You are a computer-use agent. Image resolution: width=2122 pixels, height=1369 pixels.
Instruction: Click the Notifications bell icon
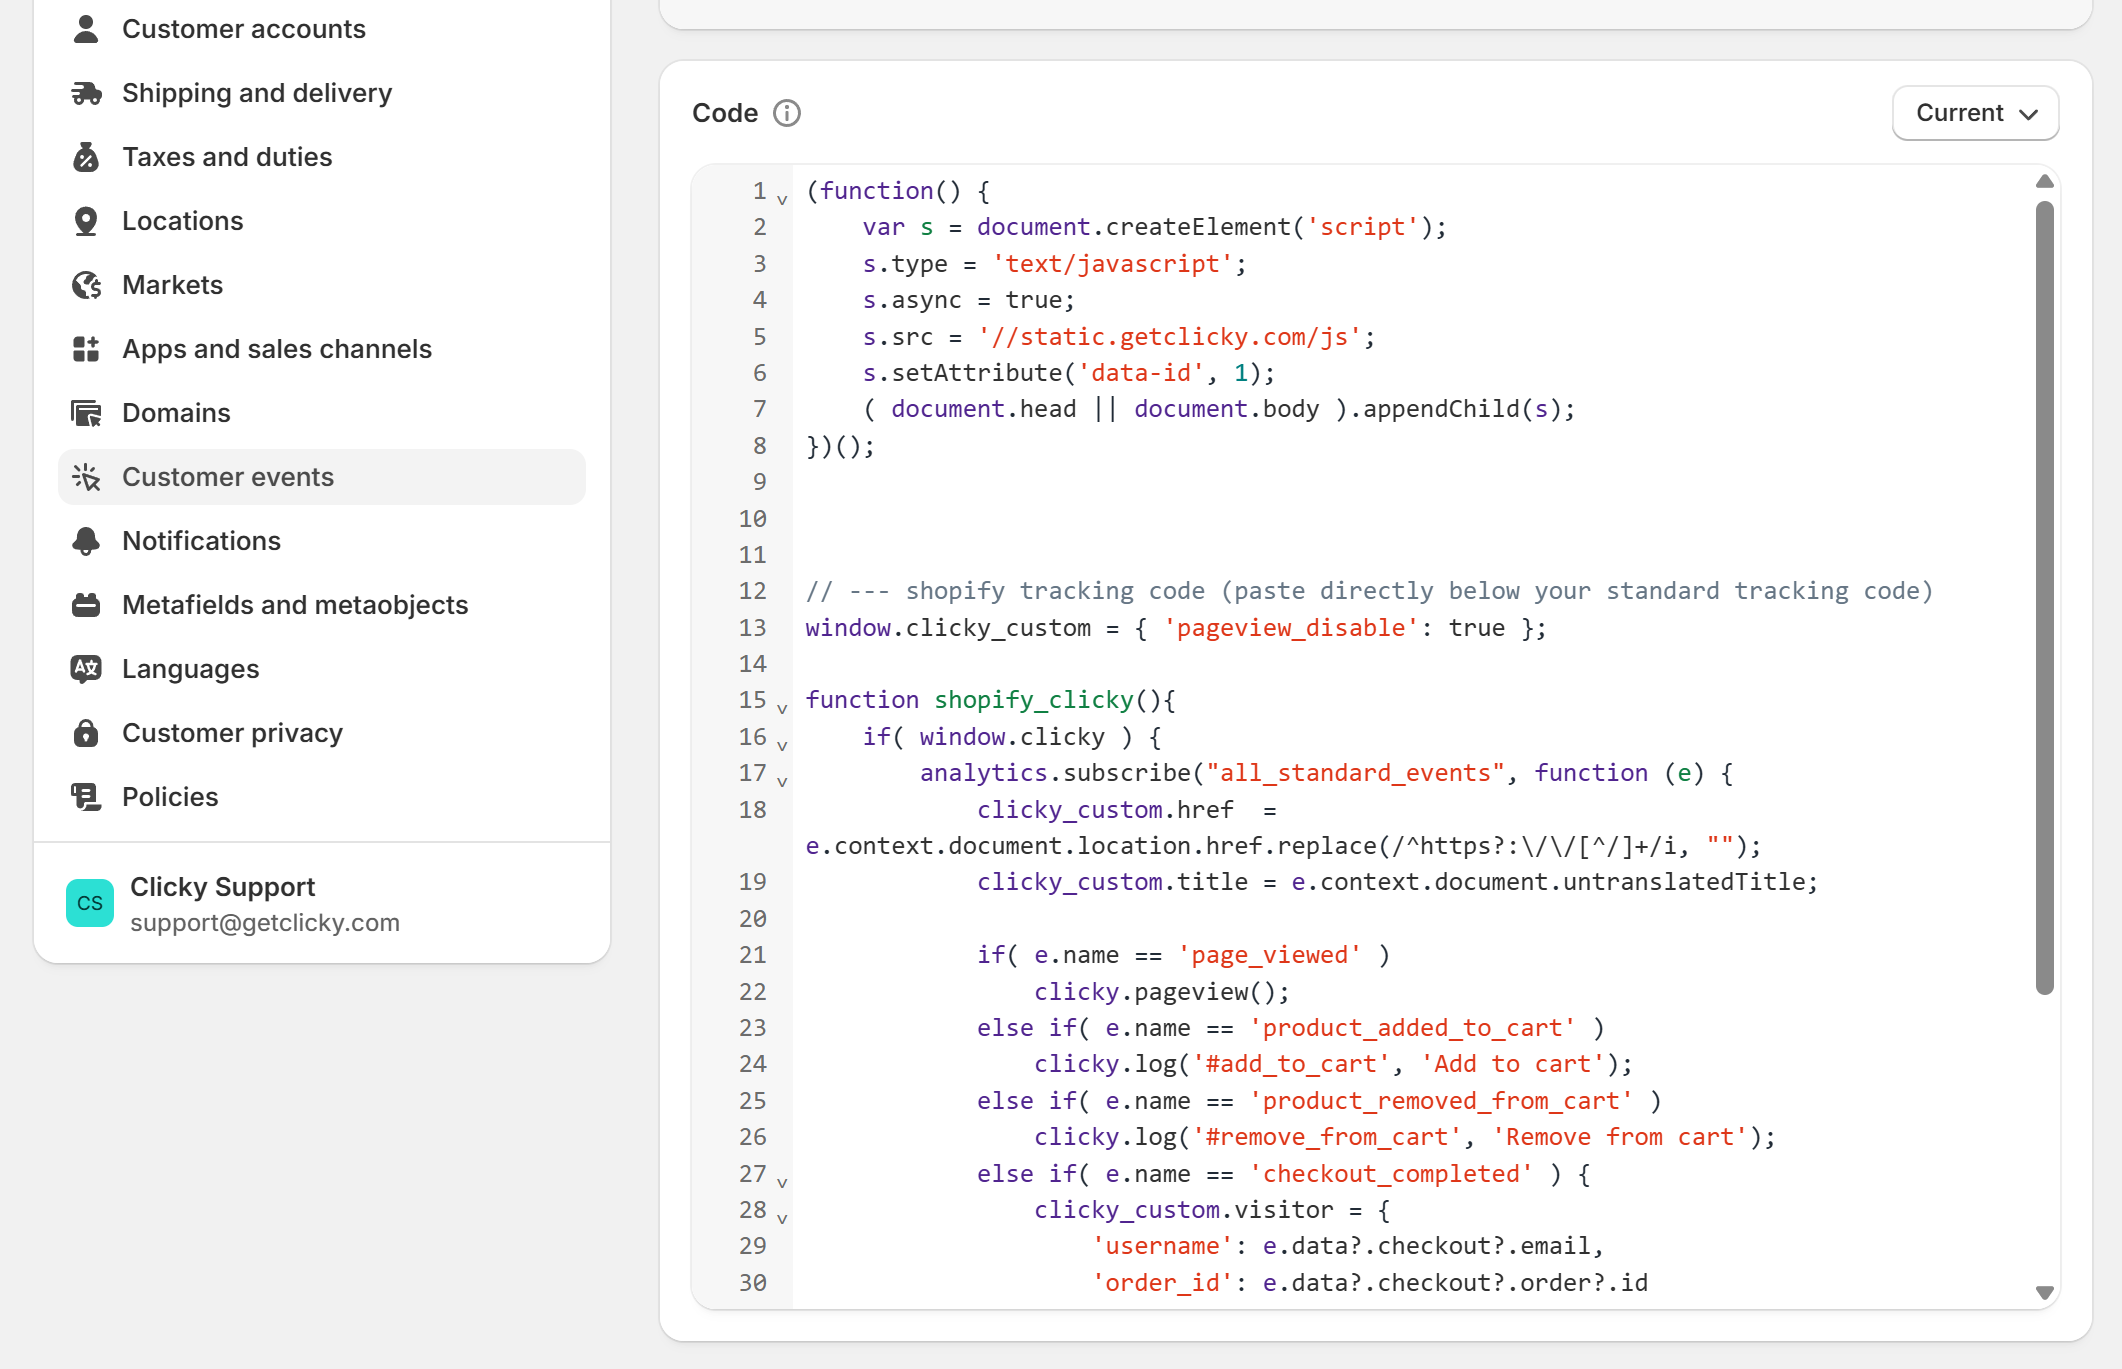tap(86, 541)
